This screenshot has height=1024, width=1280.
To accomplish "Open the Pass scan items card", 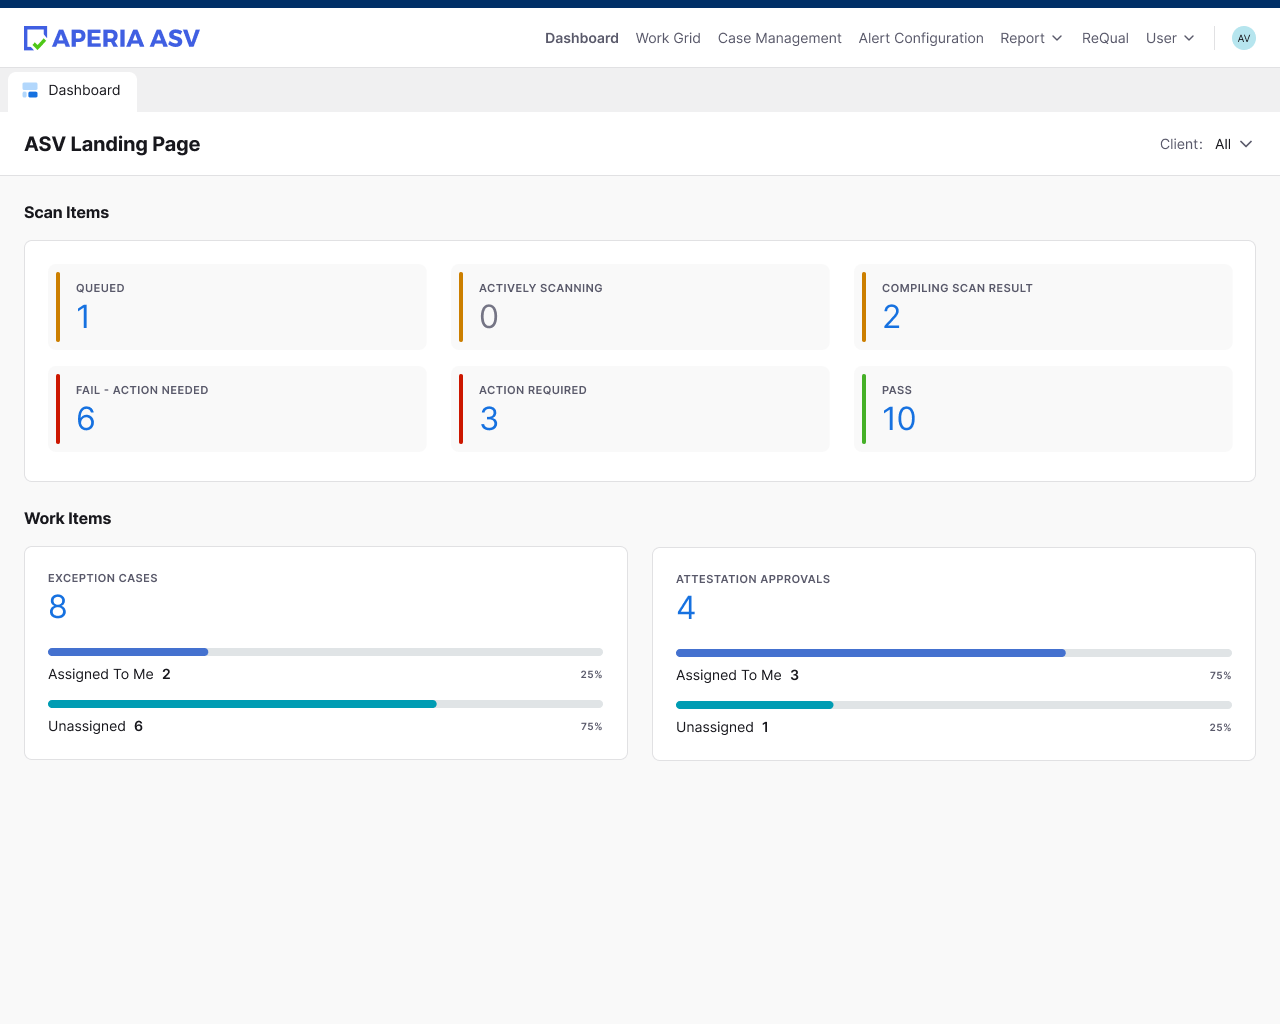I will click(1043, 409).
